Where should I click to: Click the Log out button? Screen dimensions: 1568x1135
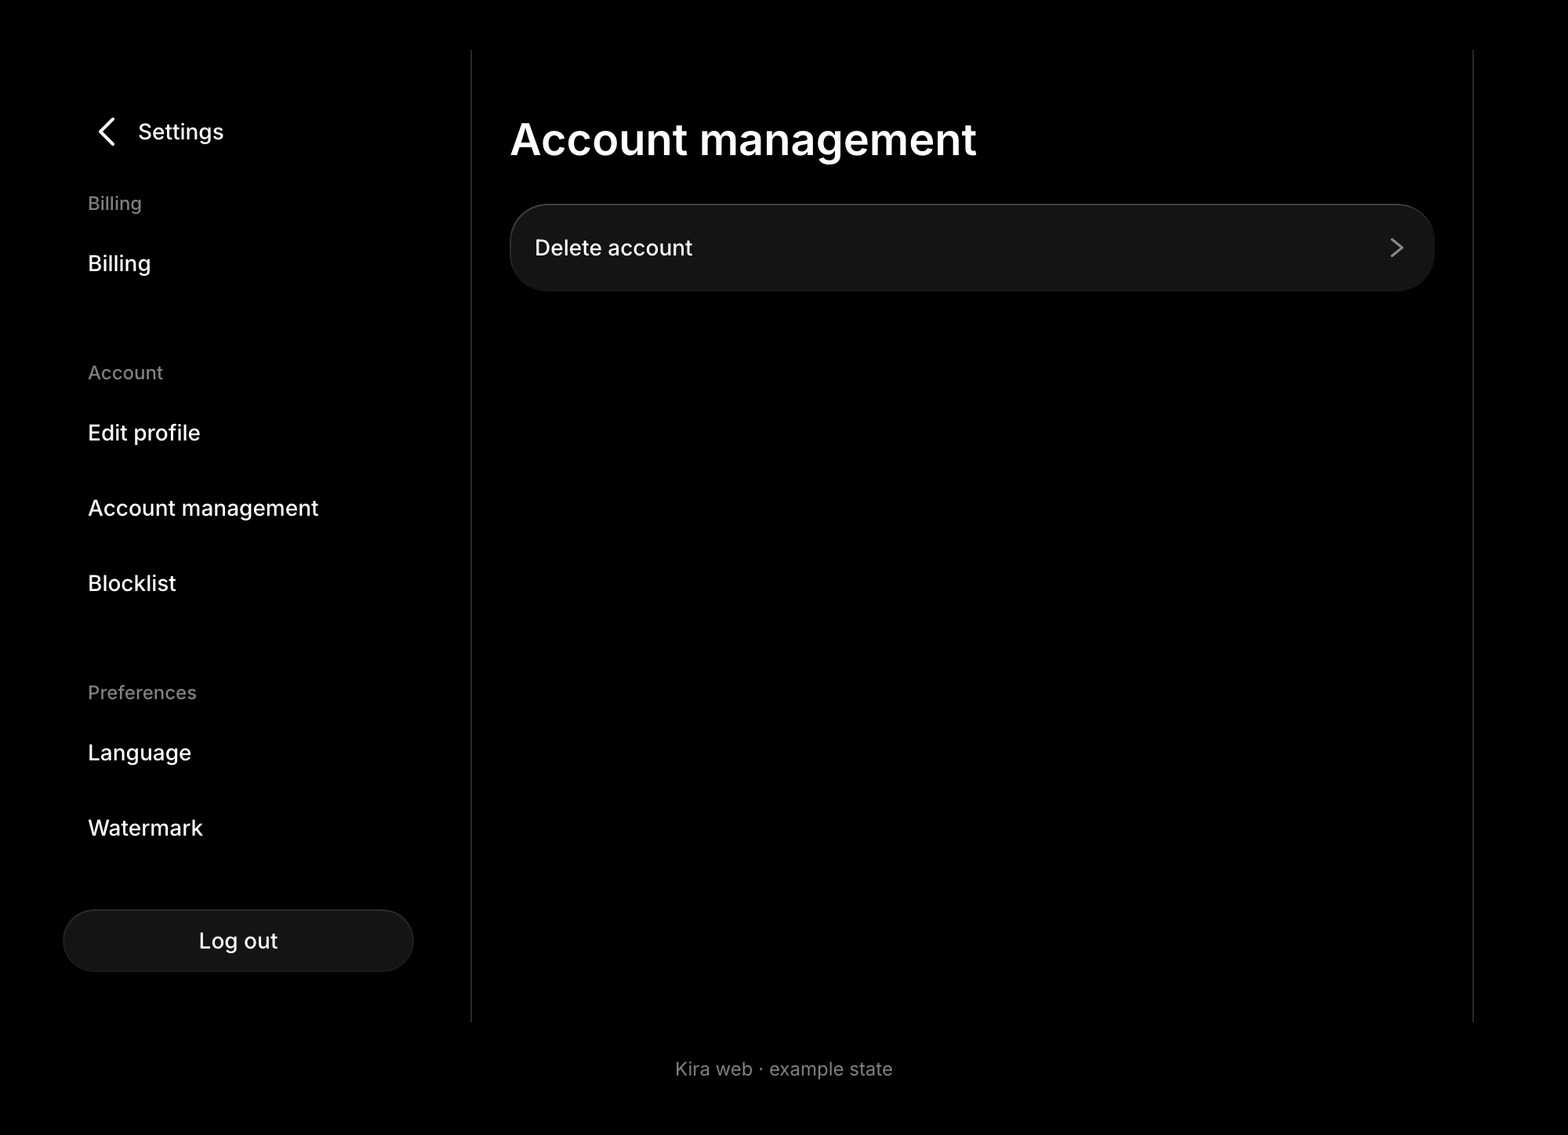[x=238, y=940]
